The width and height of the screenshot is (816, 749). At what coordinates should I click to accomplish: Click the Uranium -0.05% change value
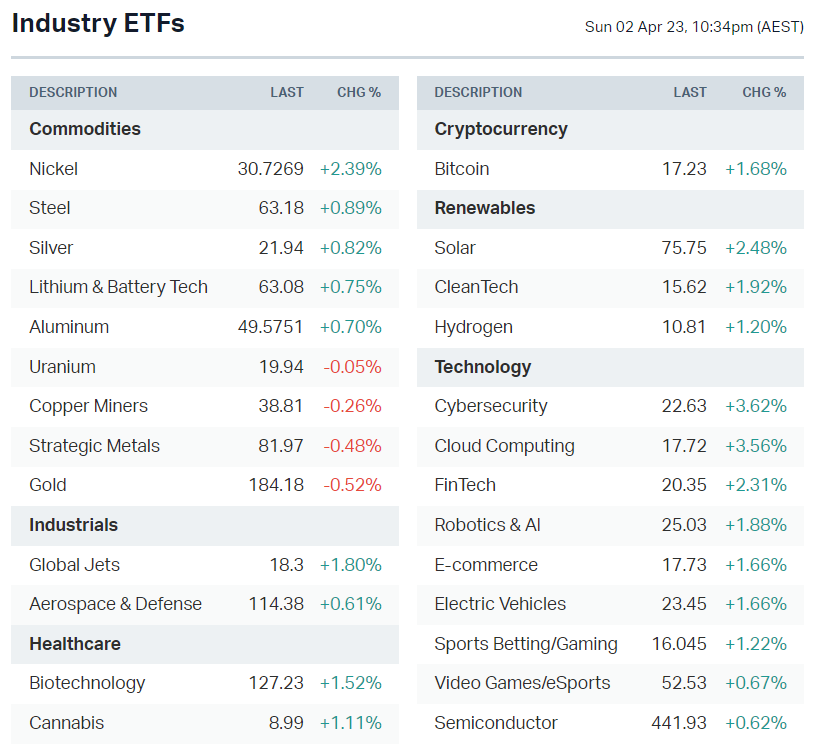[352, 367]
